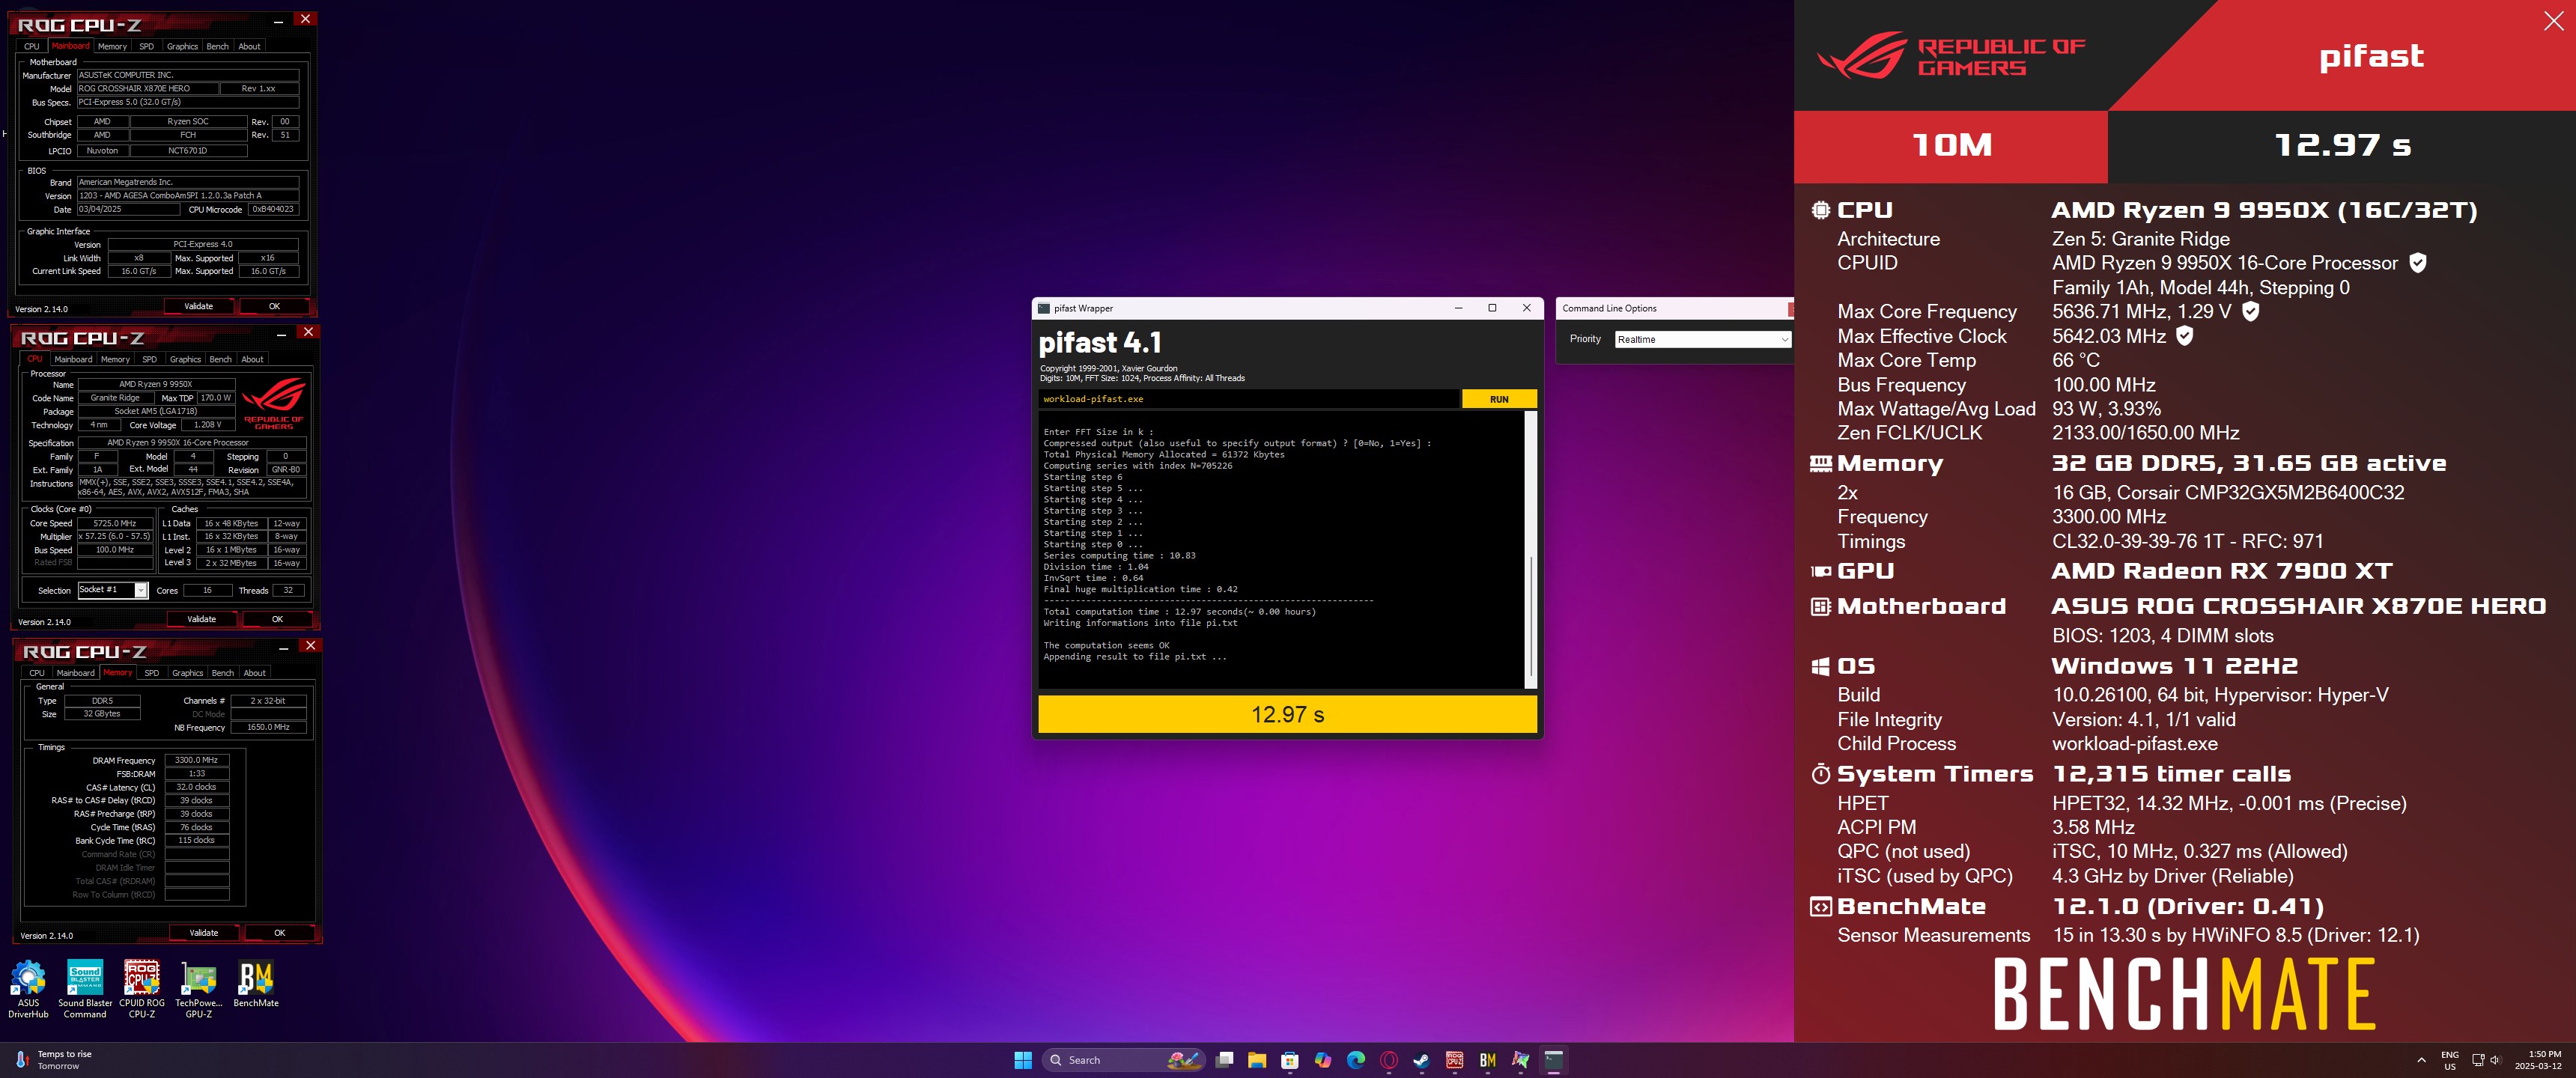This screenshot has width=2576, height=1078.
Task: Open the weather widget in taskbar
Action: coord(52,1060)
